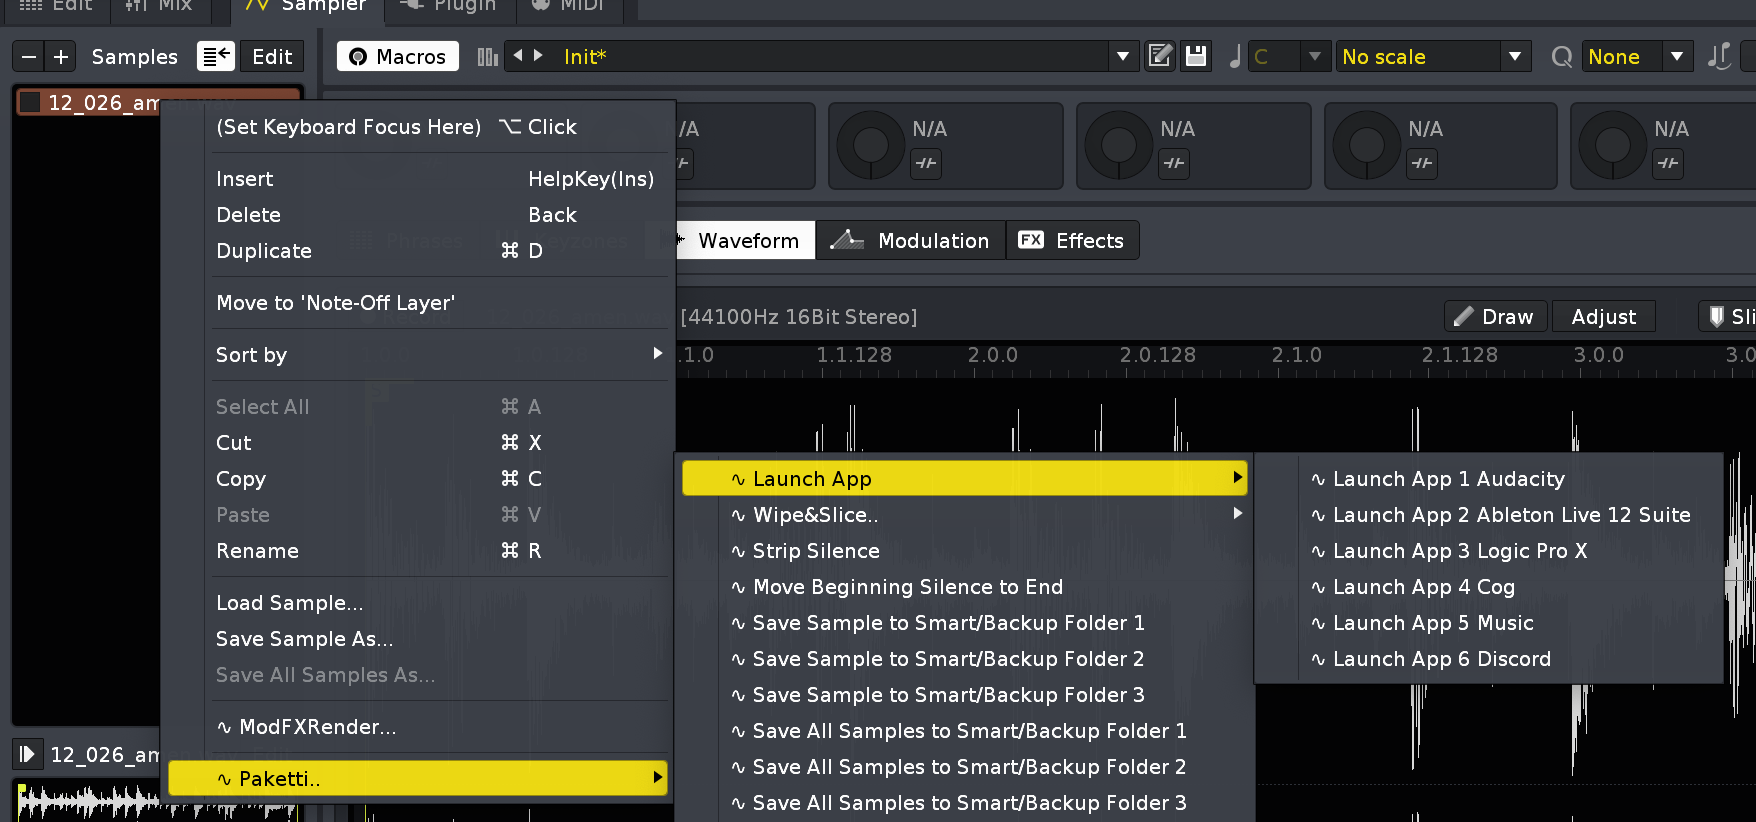Open the Init* preset dropdown
The image size is (1756, 822).
1122,57
